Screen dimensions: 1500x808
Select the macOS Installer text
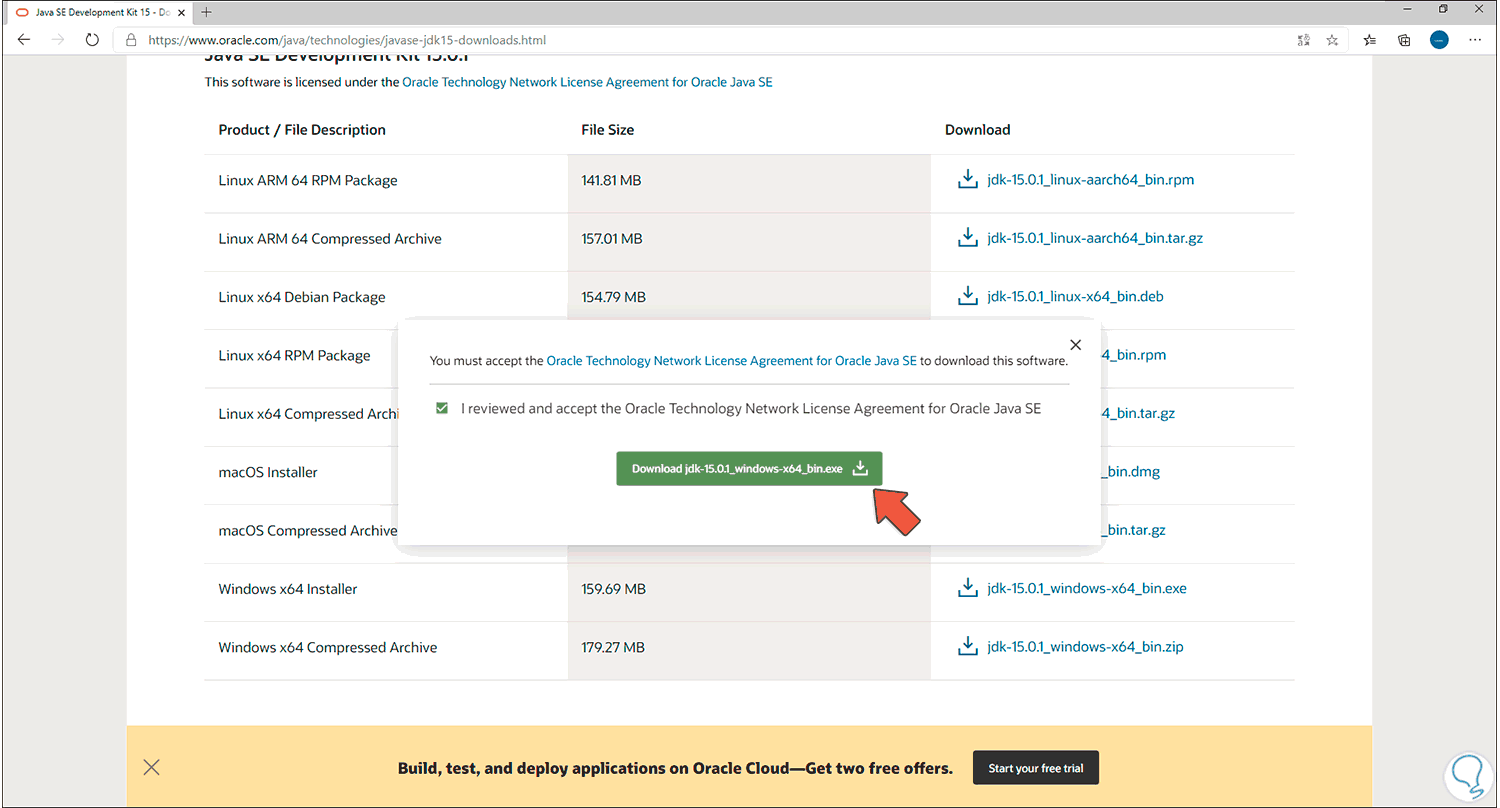tap(268, 472)
